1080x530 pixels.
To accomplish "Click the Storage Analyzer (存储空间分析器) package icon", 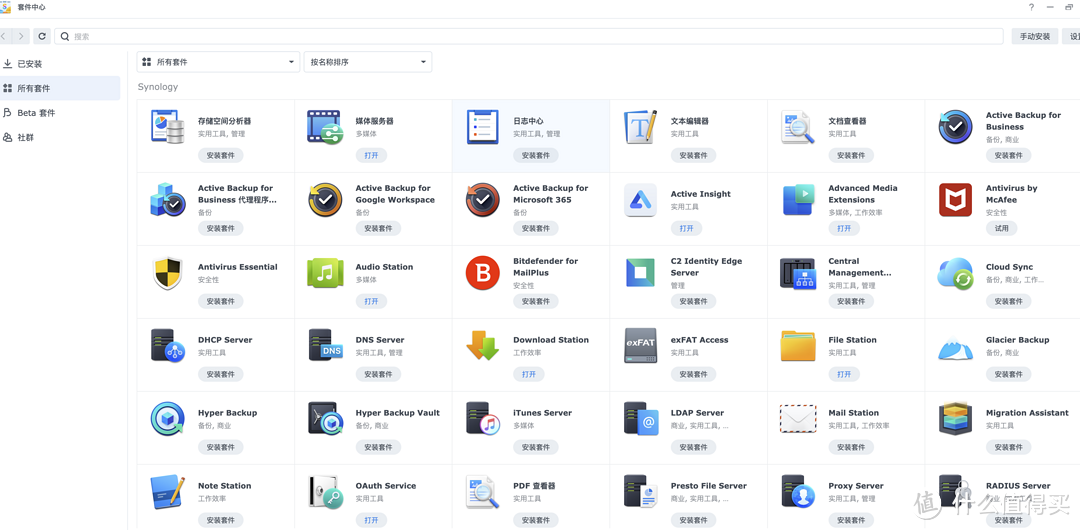I will (167, 127).
